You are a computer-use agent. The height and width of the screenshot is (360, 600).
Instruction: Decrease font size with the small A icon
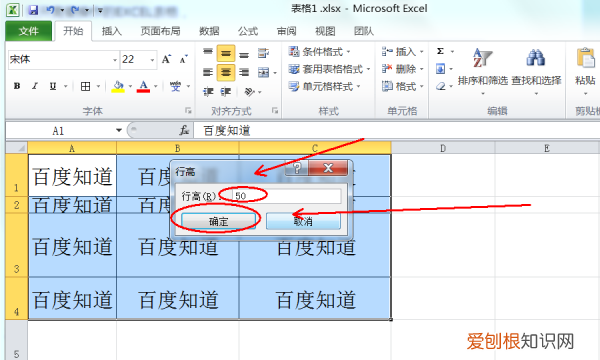tap(183, 60)
